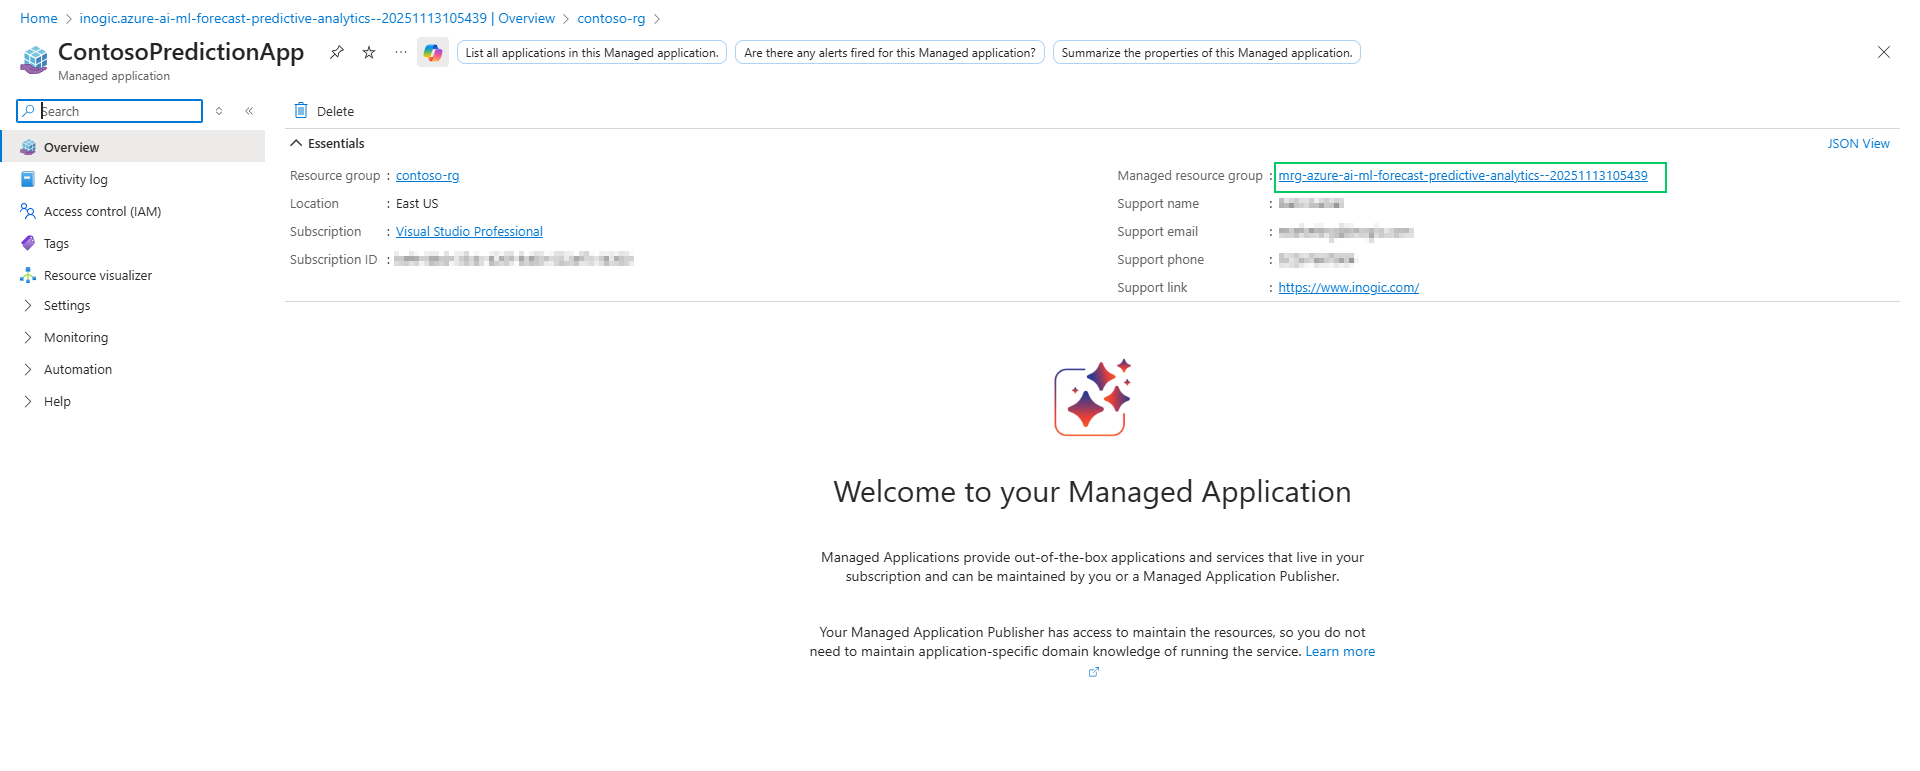Click the sort arrows beside search
Screen dimensions: 1920x771
click(x=219, y=111)
